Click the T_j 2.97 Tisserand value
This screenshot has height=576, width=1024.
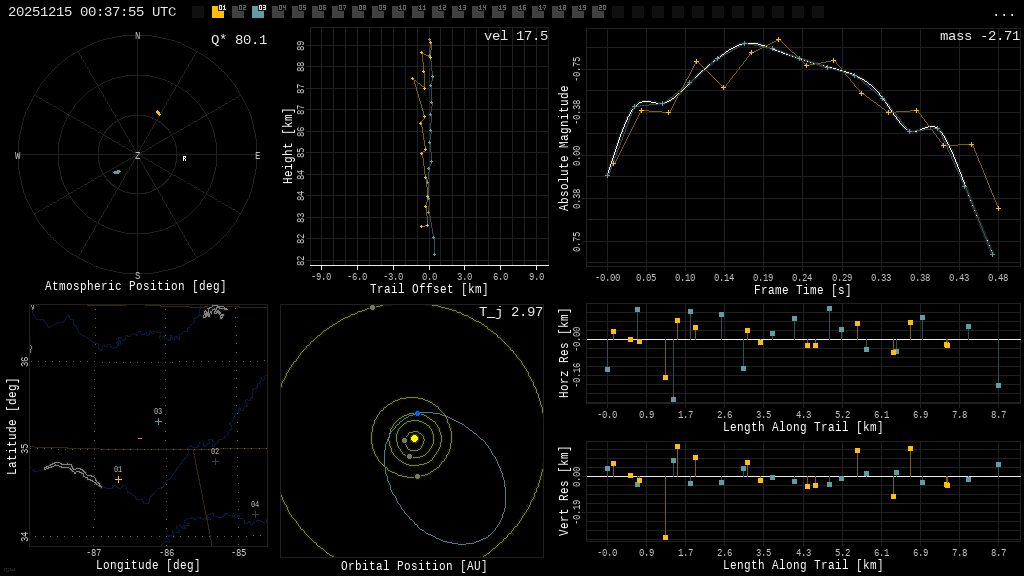(x=511, y=312)
